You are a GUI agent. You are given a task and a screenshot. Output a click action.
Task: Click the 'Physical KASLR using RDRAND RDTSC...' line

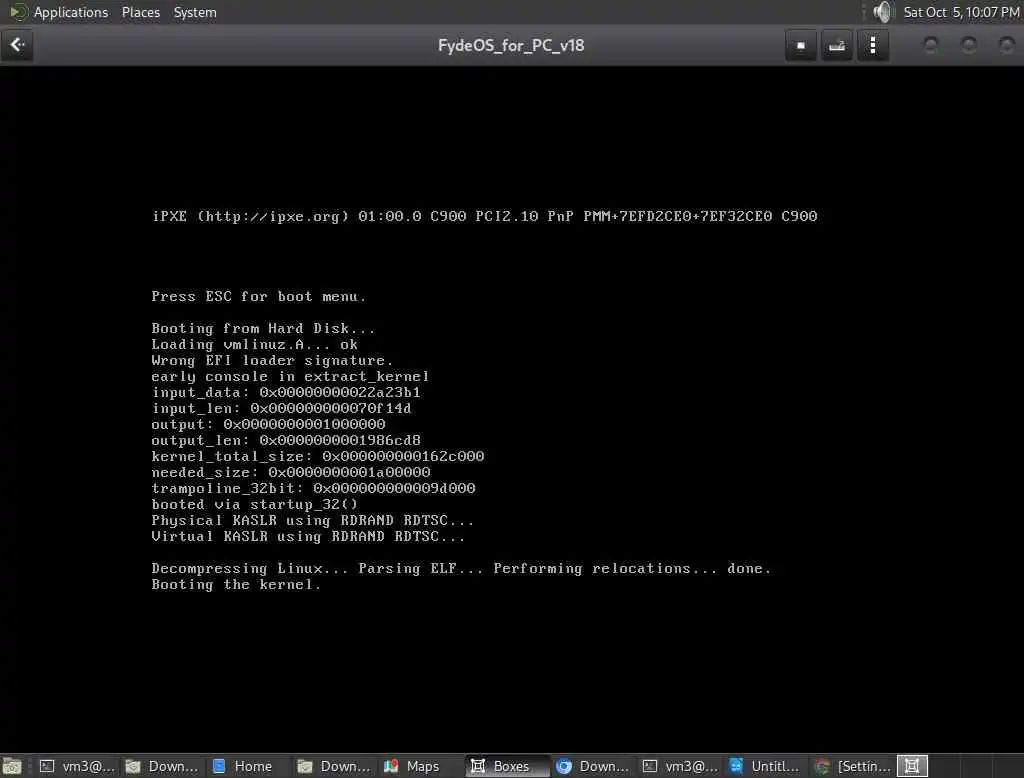(313, 521)
